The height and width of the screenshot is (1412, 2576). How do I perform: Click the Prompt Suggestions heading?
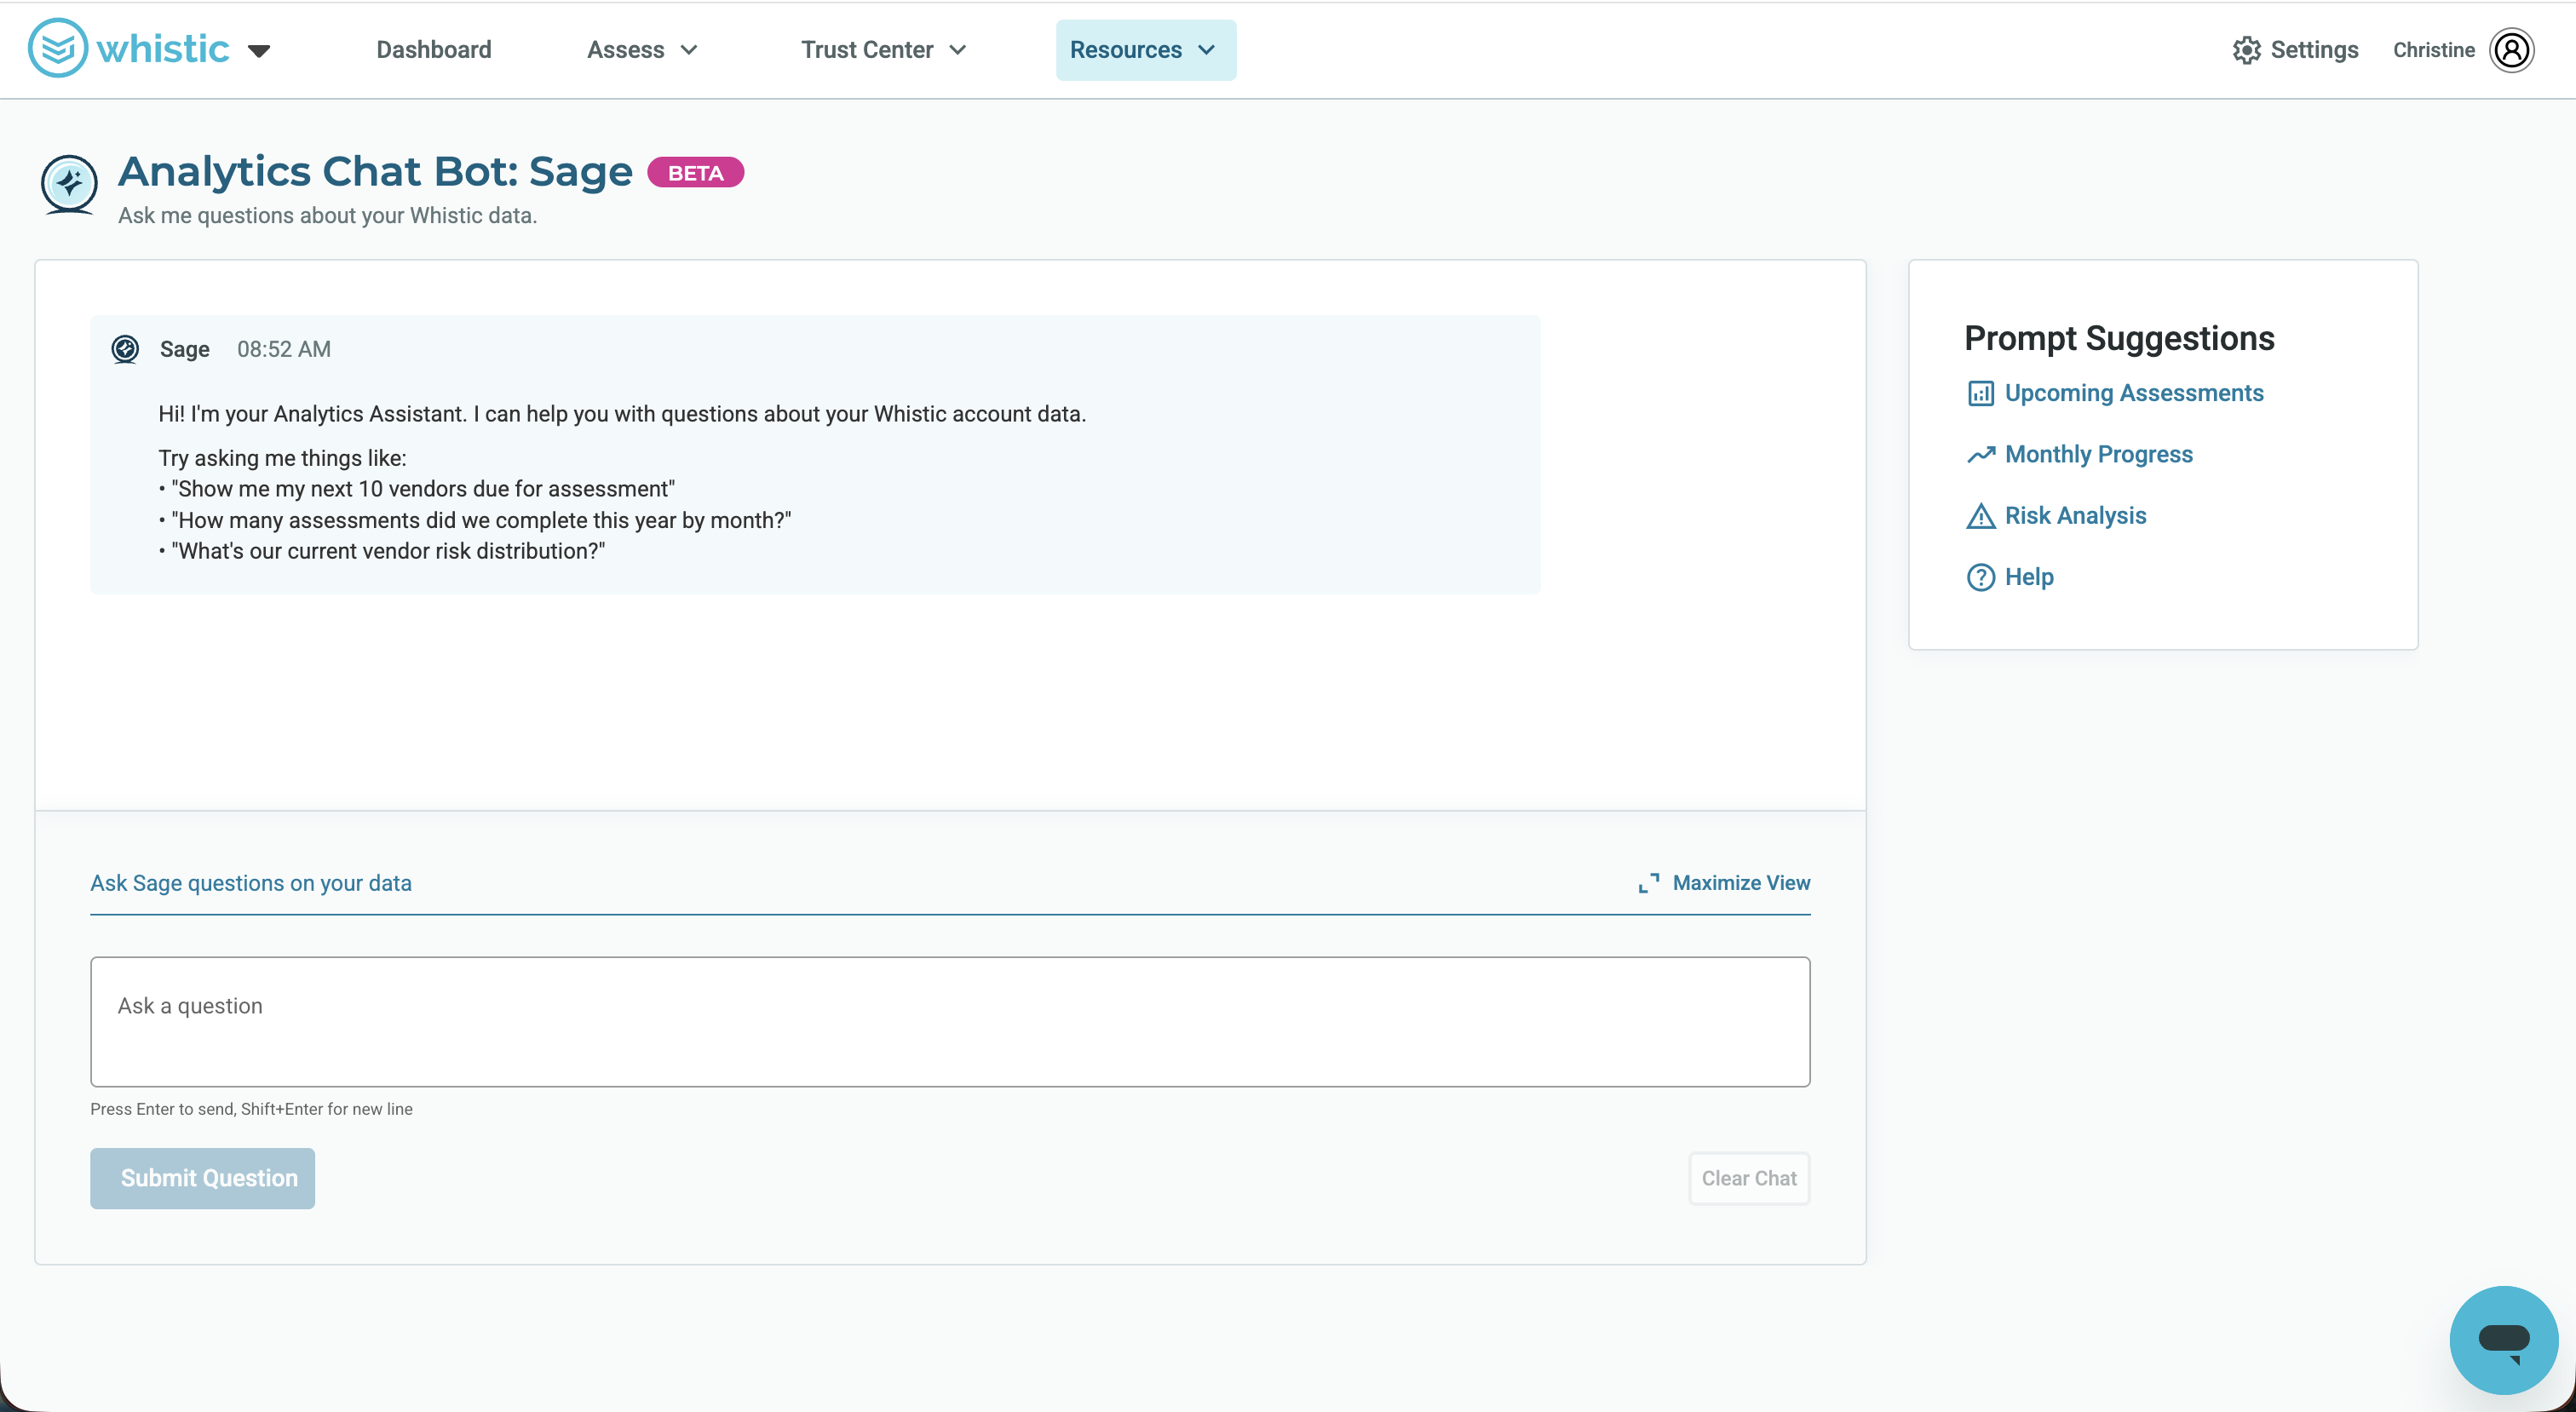click(x=2119, y=338)
